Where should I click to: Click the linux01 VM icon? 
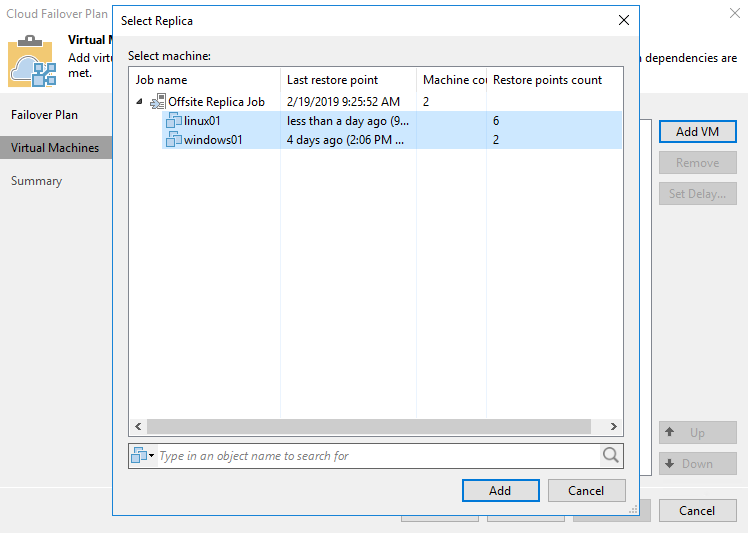click(x=174, y=121)
